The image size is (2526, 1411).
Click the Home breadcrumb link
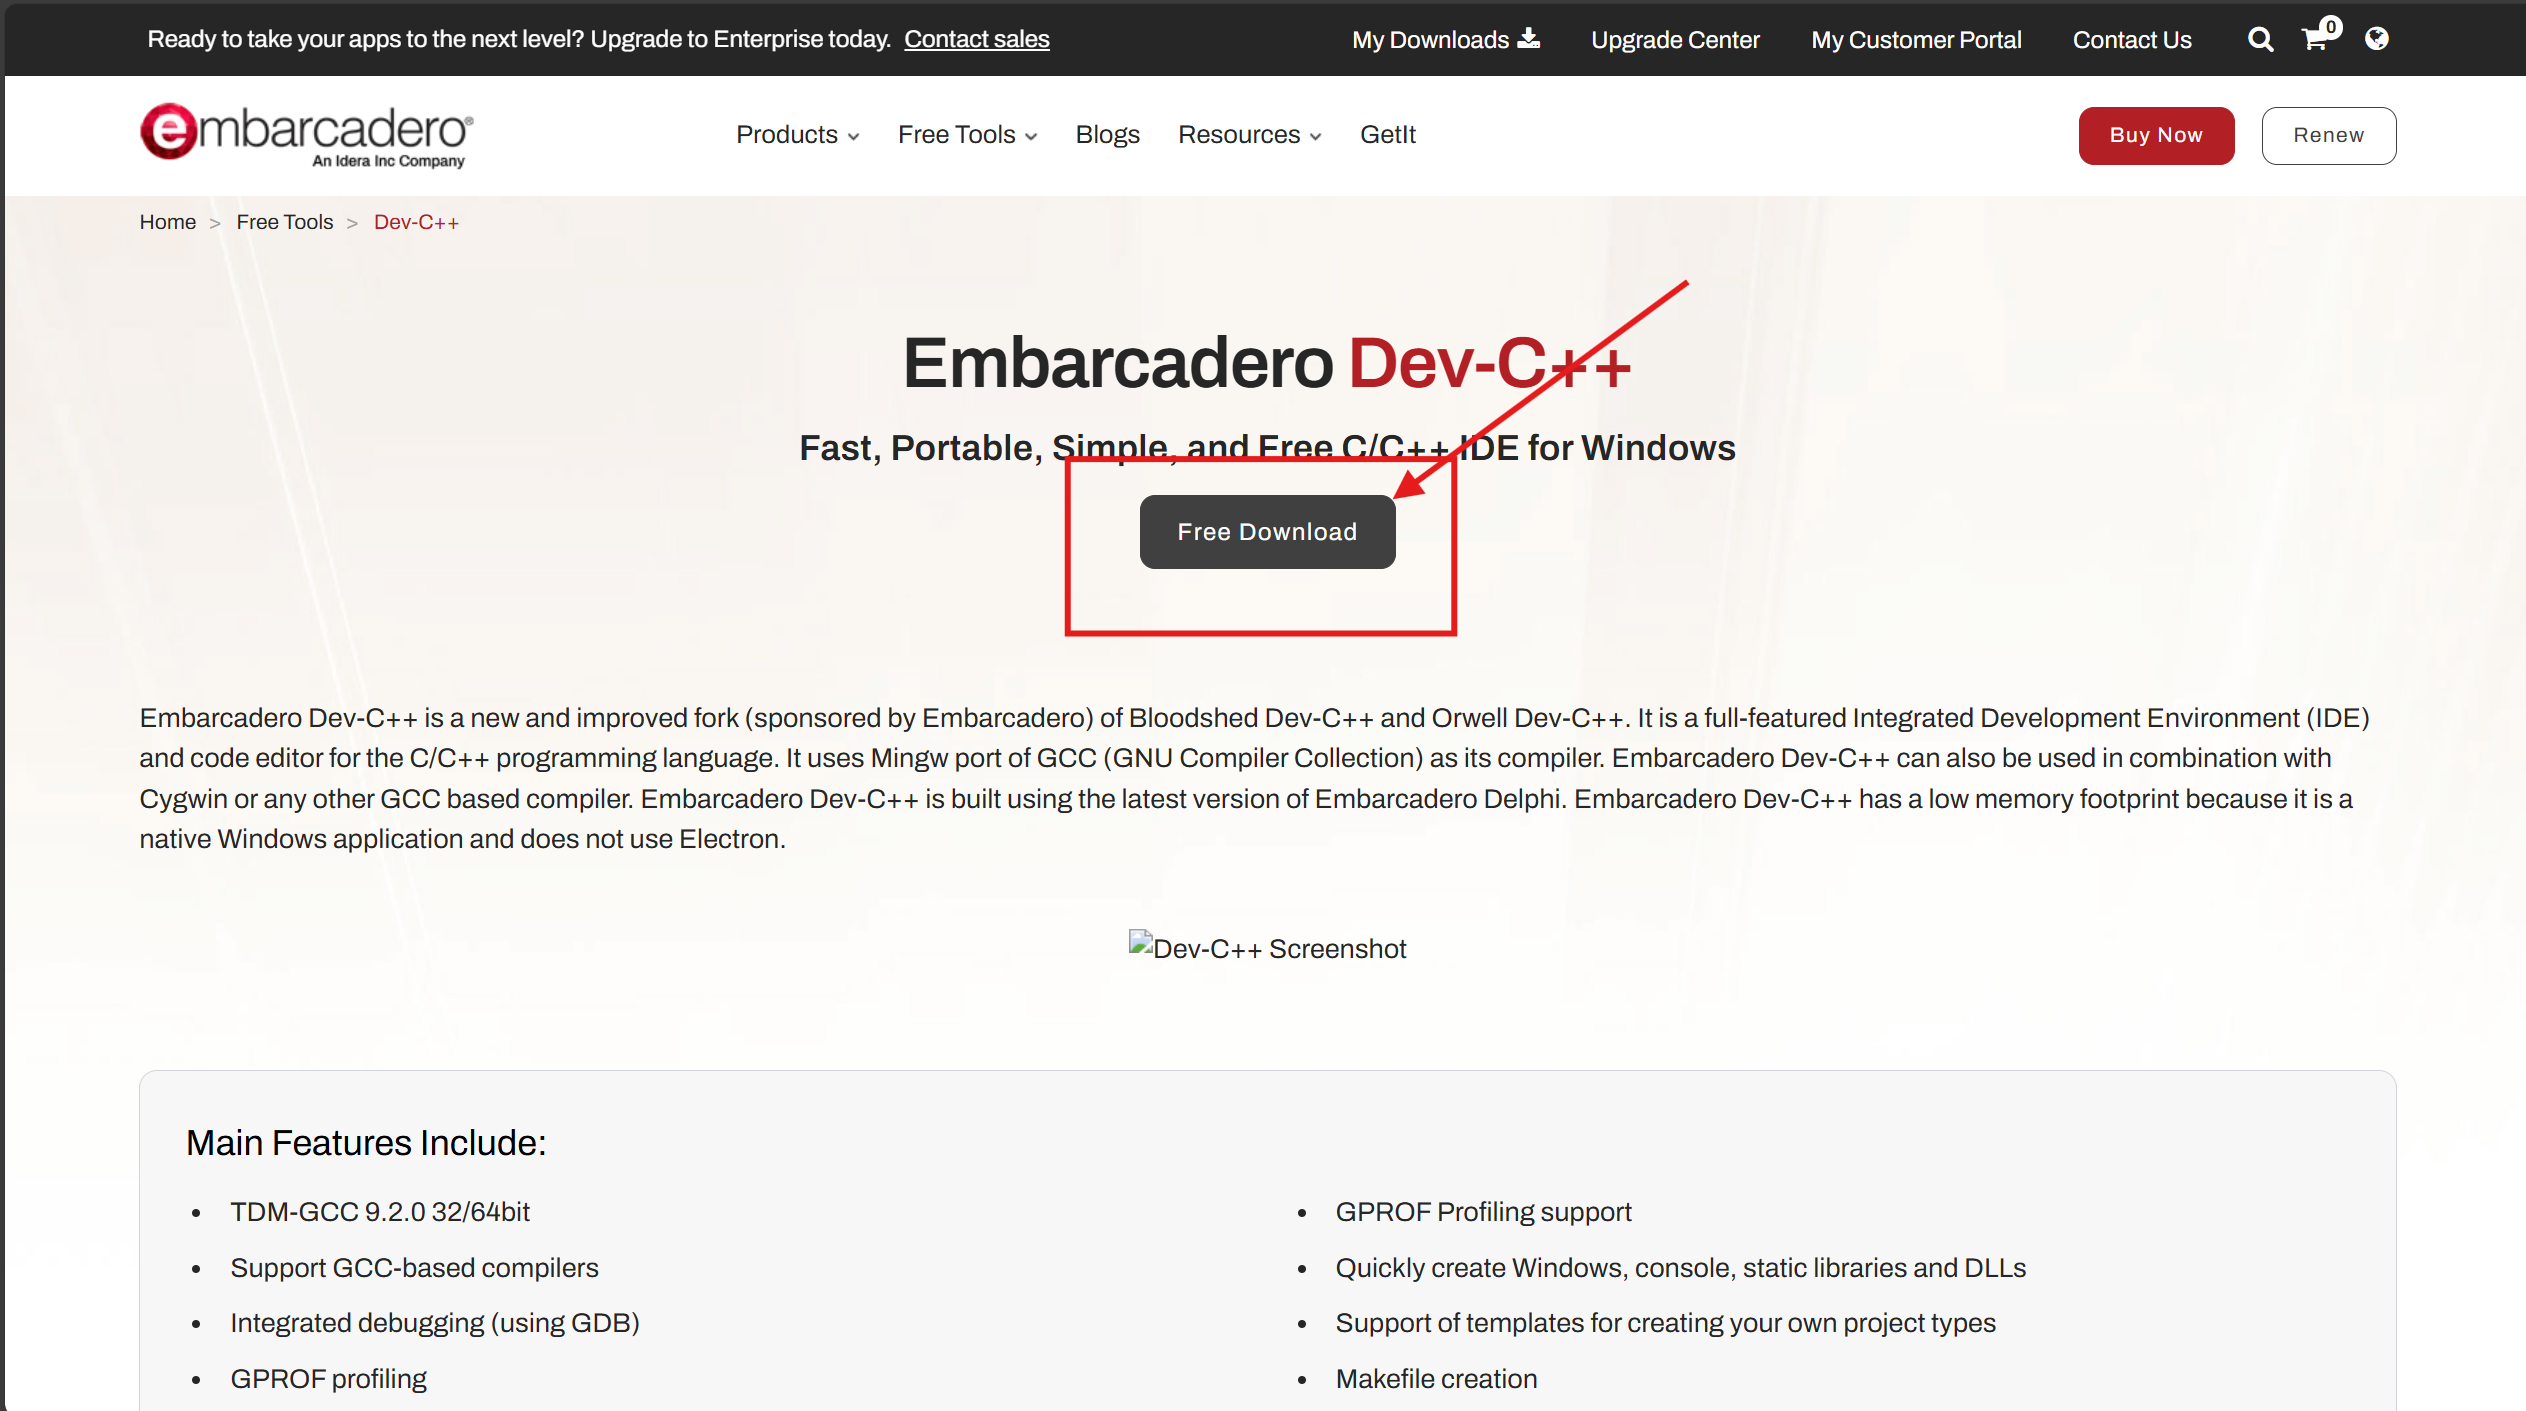168,222
